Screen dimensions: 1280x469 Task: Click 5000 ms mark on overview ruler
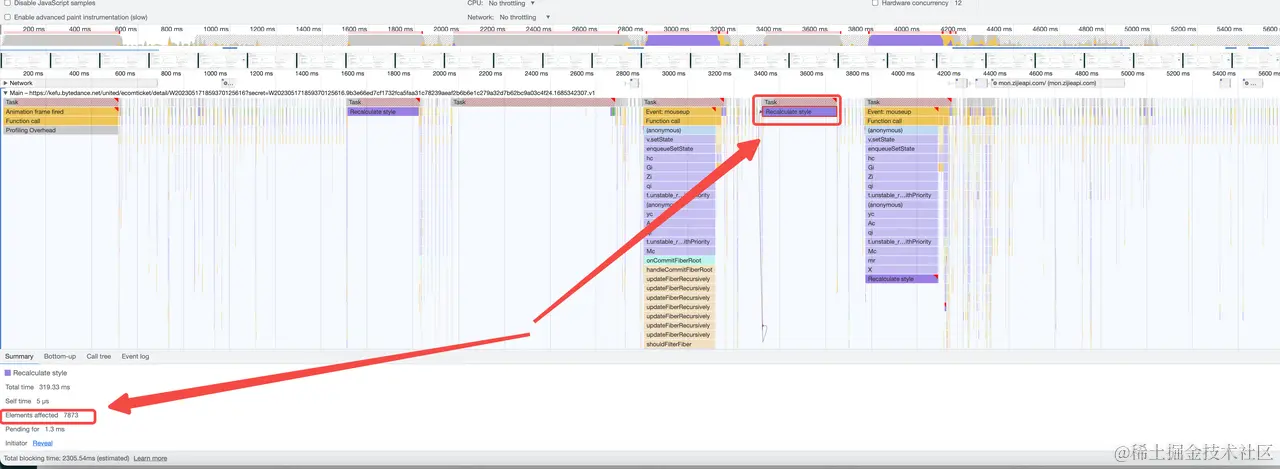(x=1137, y=30)
